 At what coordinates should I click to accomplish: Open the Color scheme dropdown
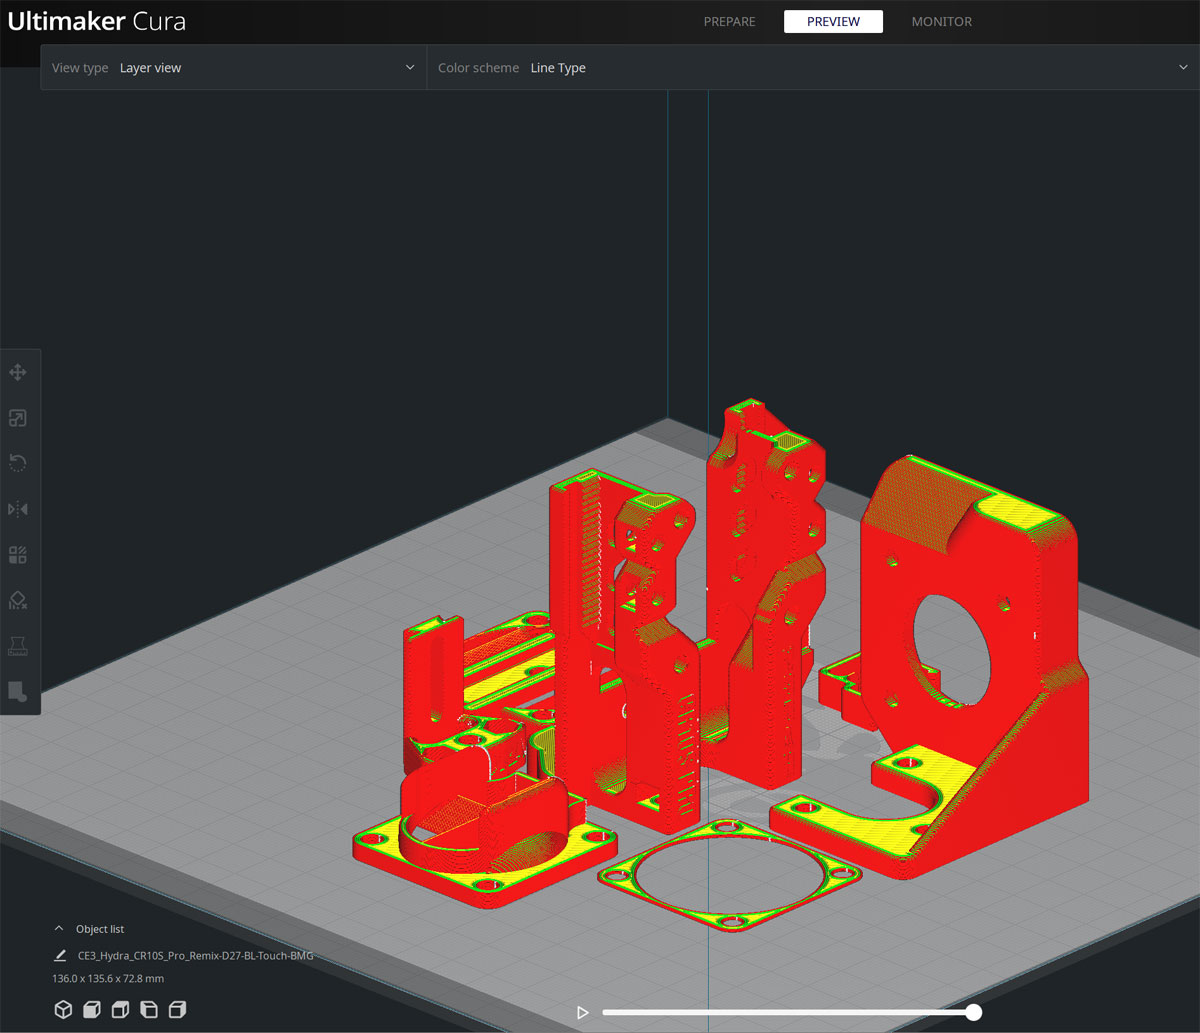pos(813,68)
